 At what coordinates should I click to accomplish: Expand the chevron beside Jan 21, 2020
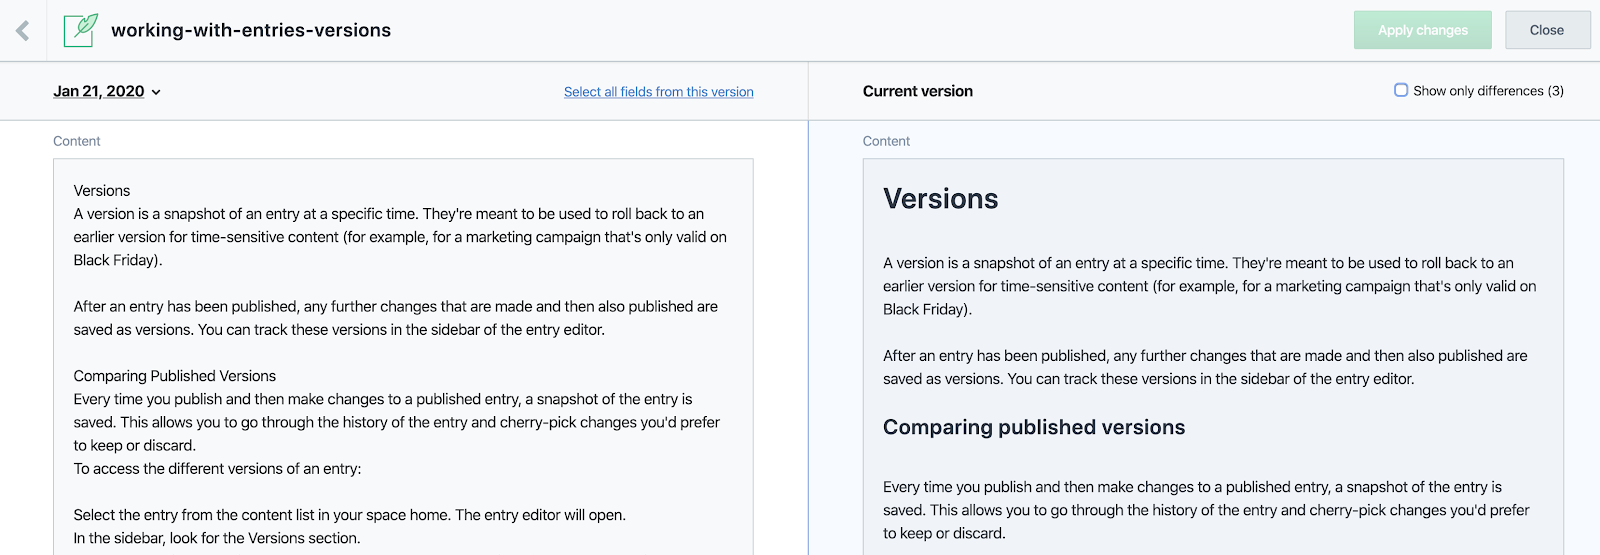click(156, 92)
